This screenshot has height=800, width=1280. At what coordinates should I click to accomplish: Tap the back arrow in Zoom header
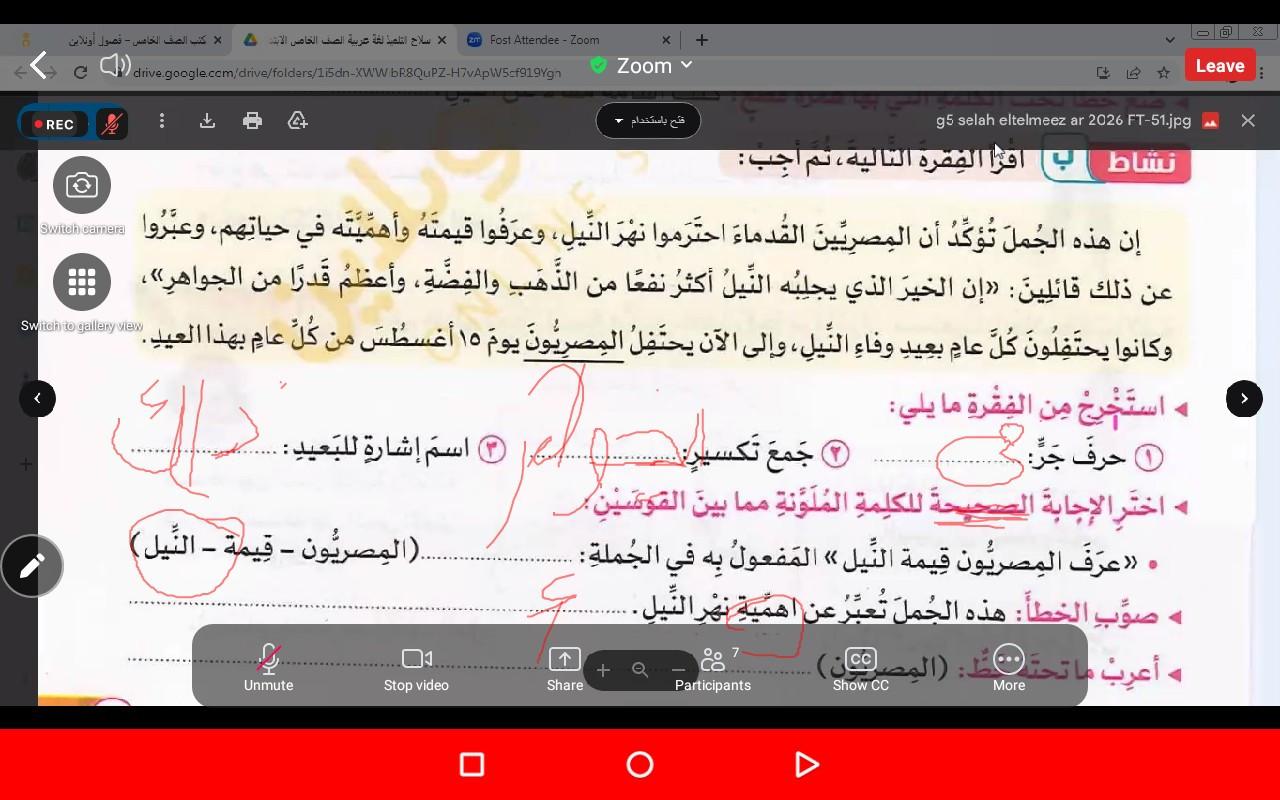click(x=38, y=66)
